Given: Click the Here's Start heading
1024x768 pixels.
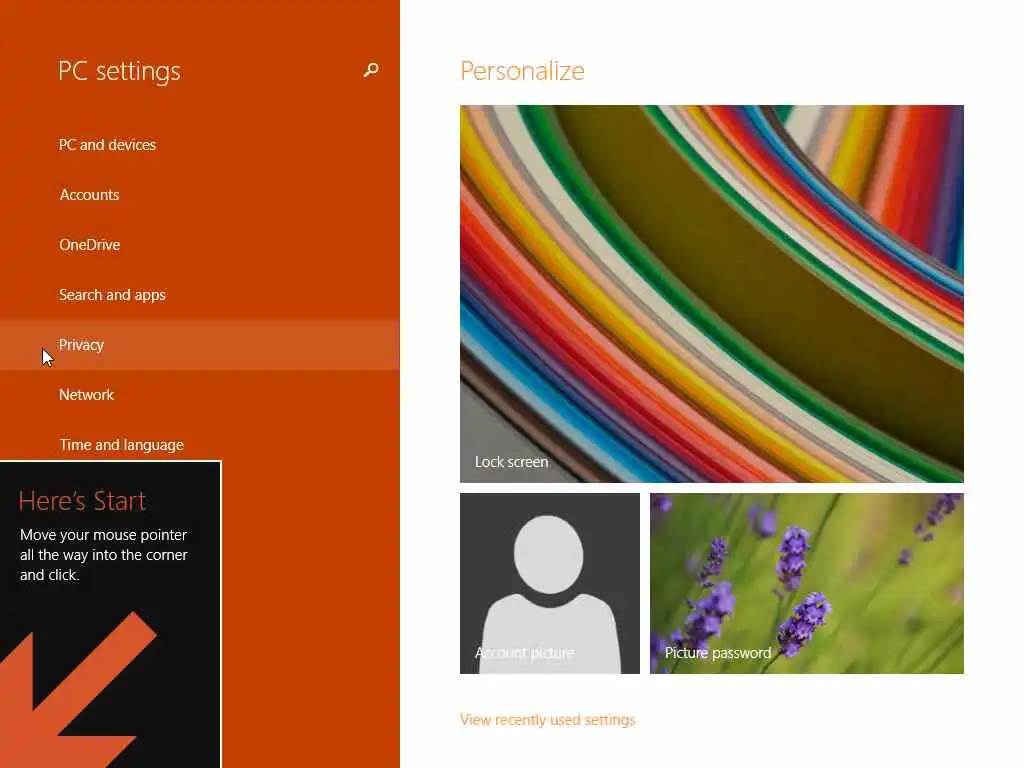Looking at the screenshot, I should [x=82, y=501].
